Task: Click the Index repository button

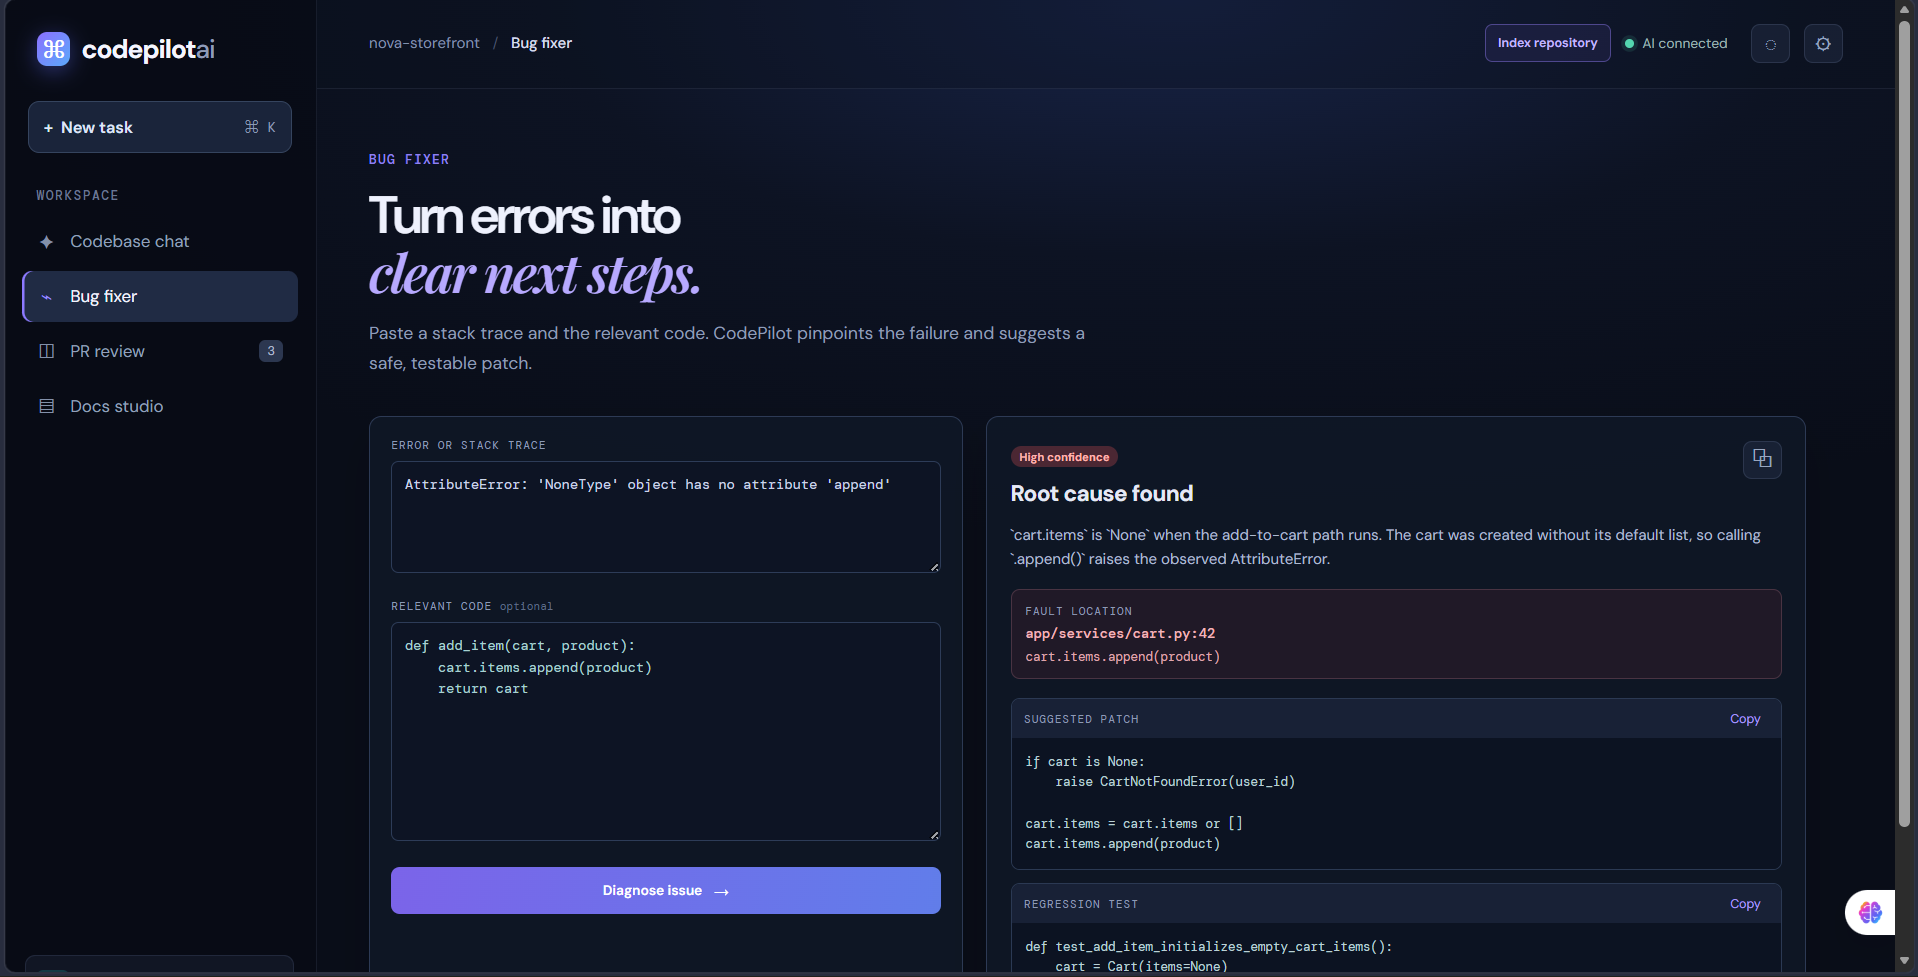Action: 1547,43
